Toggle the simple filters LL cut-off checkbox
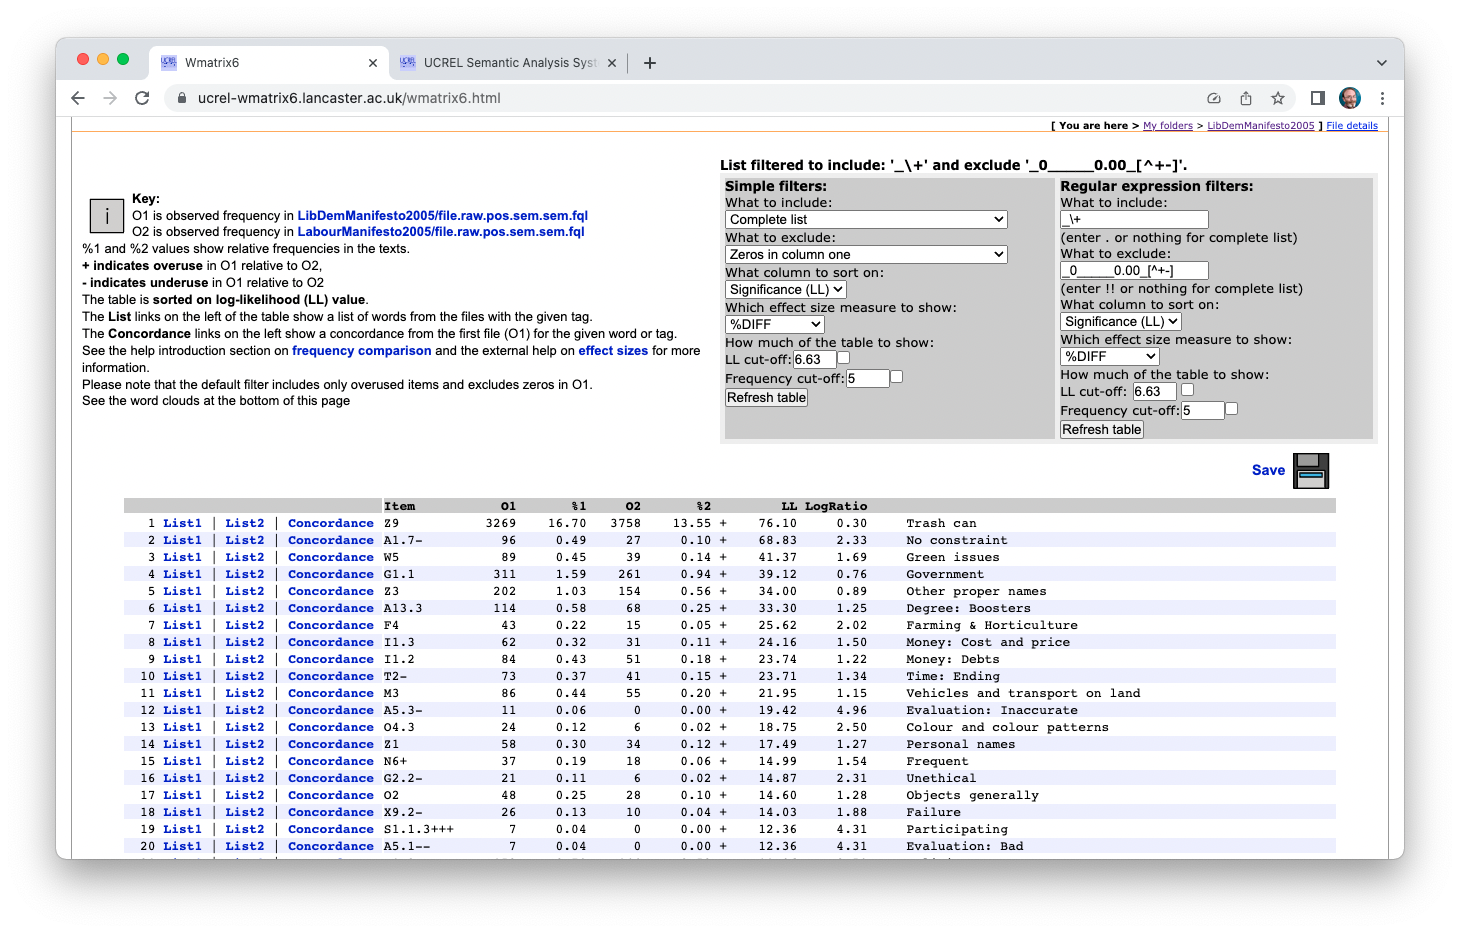This screenshot has height=933, width=1460. [844, 358]
